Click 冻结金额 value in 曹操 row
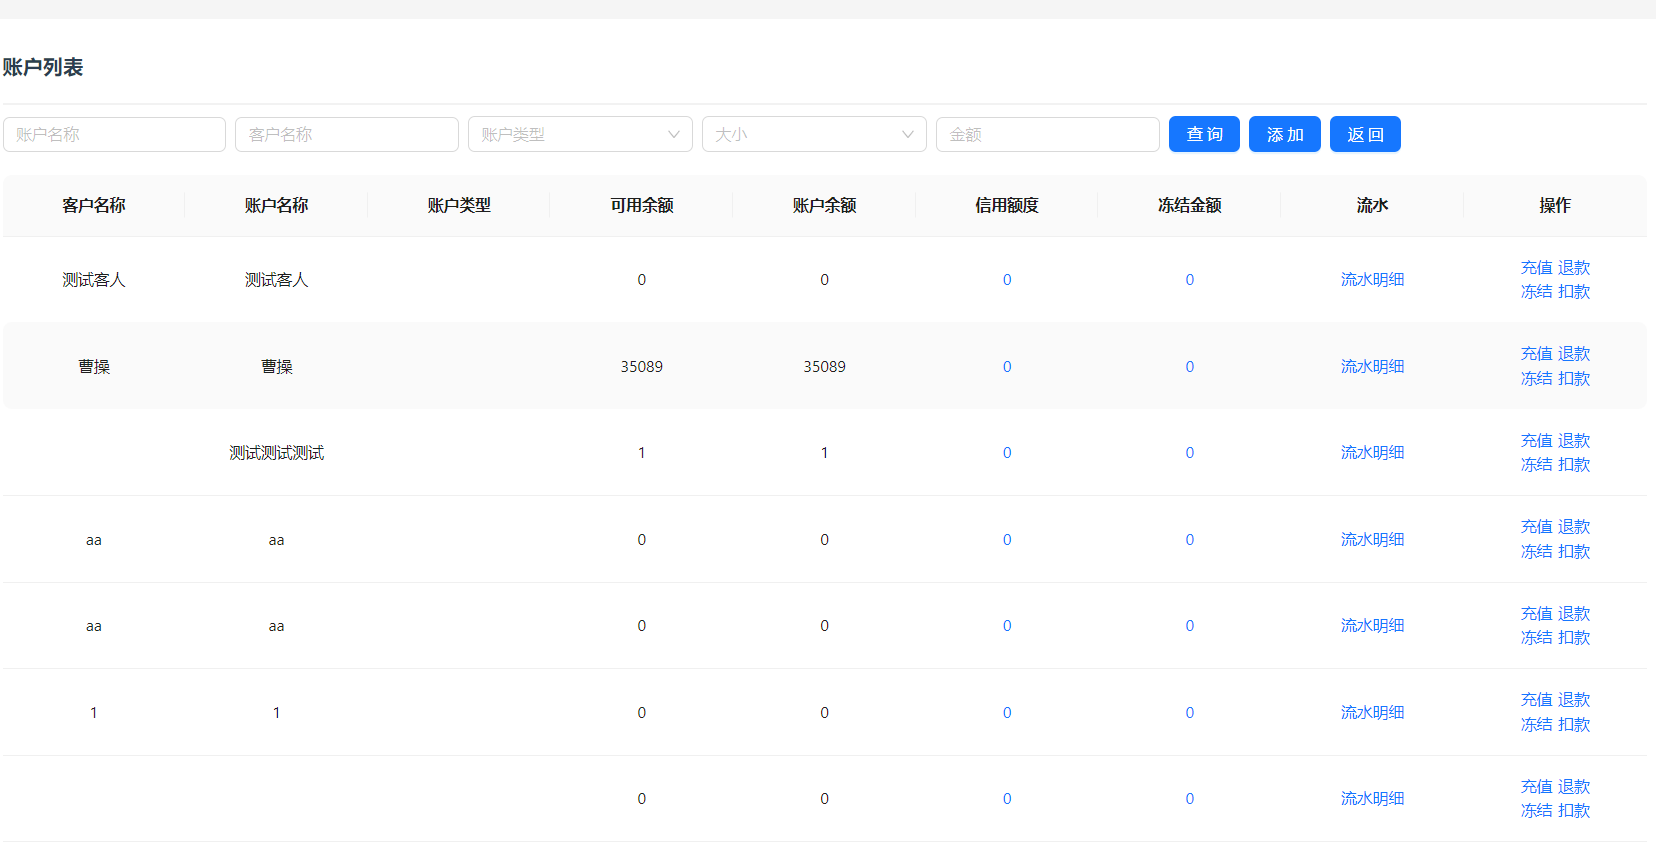The width and height of the screenshot is (1656, 844). tap(1190, 367)
